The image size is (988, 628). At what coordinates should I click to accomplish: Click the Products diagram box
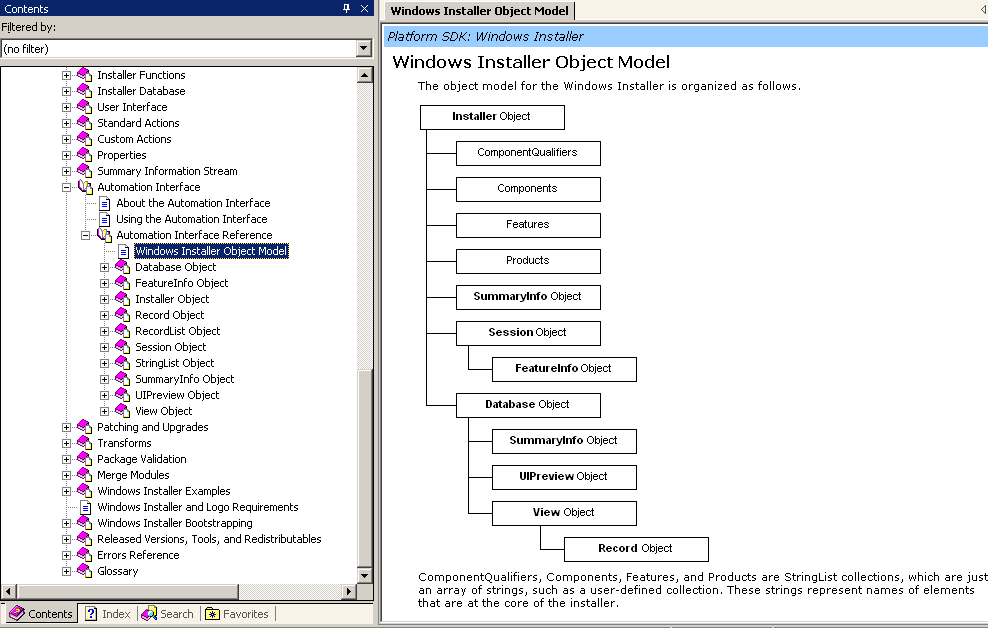click(528, 261)
